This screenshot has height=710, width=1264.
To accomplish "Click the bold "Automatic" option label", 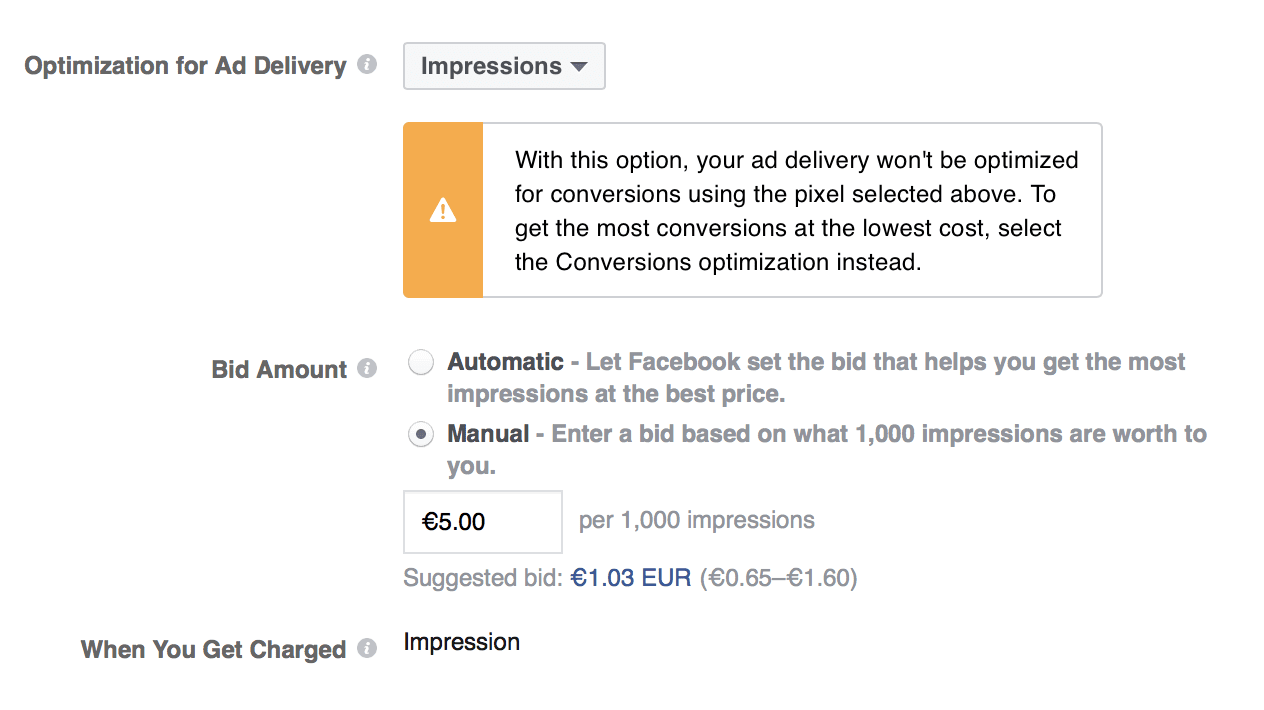I will click(x=505, y=362).
